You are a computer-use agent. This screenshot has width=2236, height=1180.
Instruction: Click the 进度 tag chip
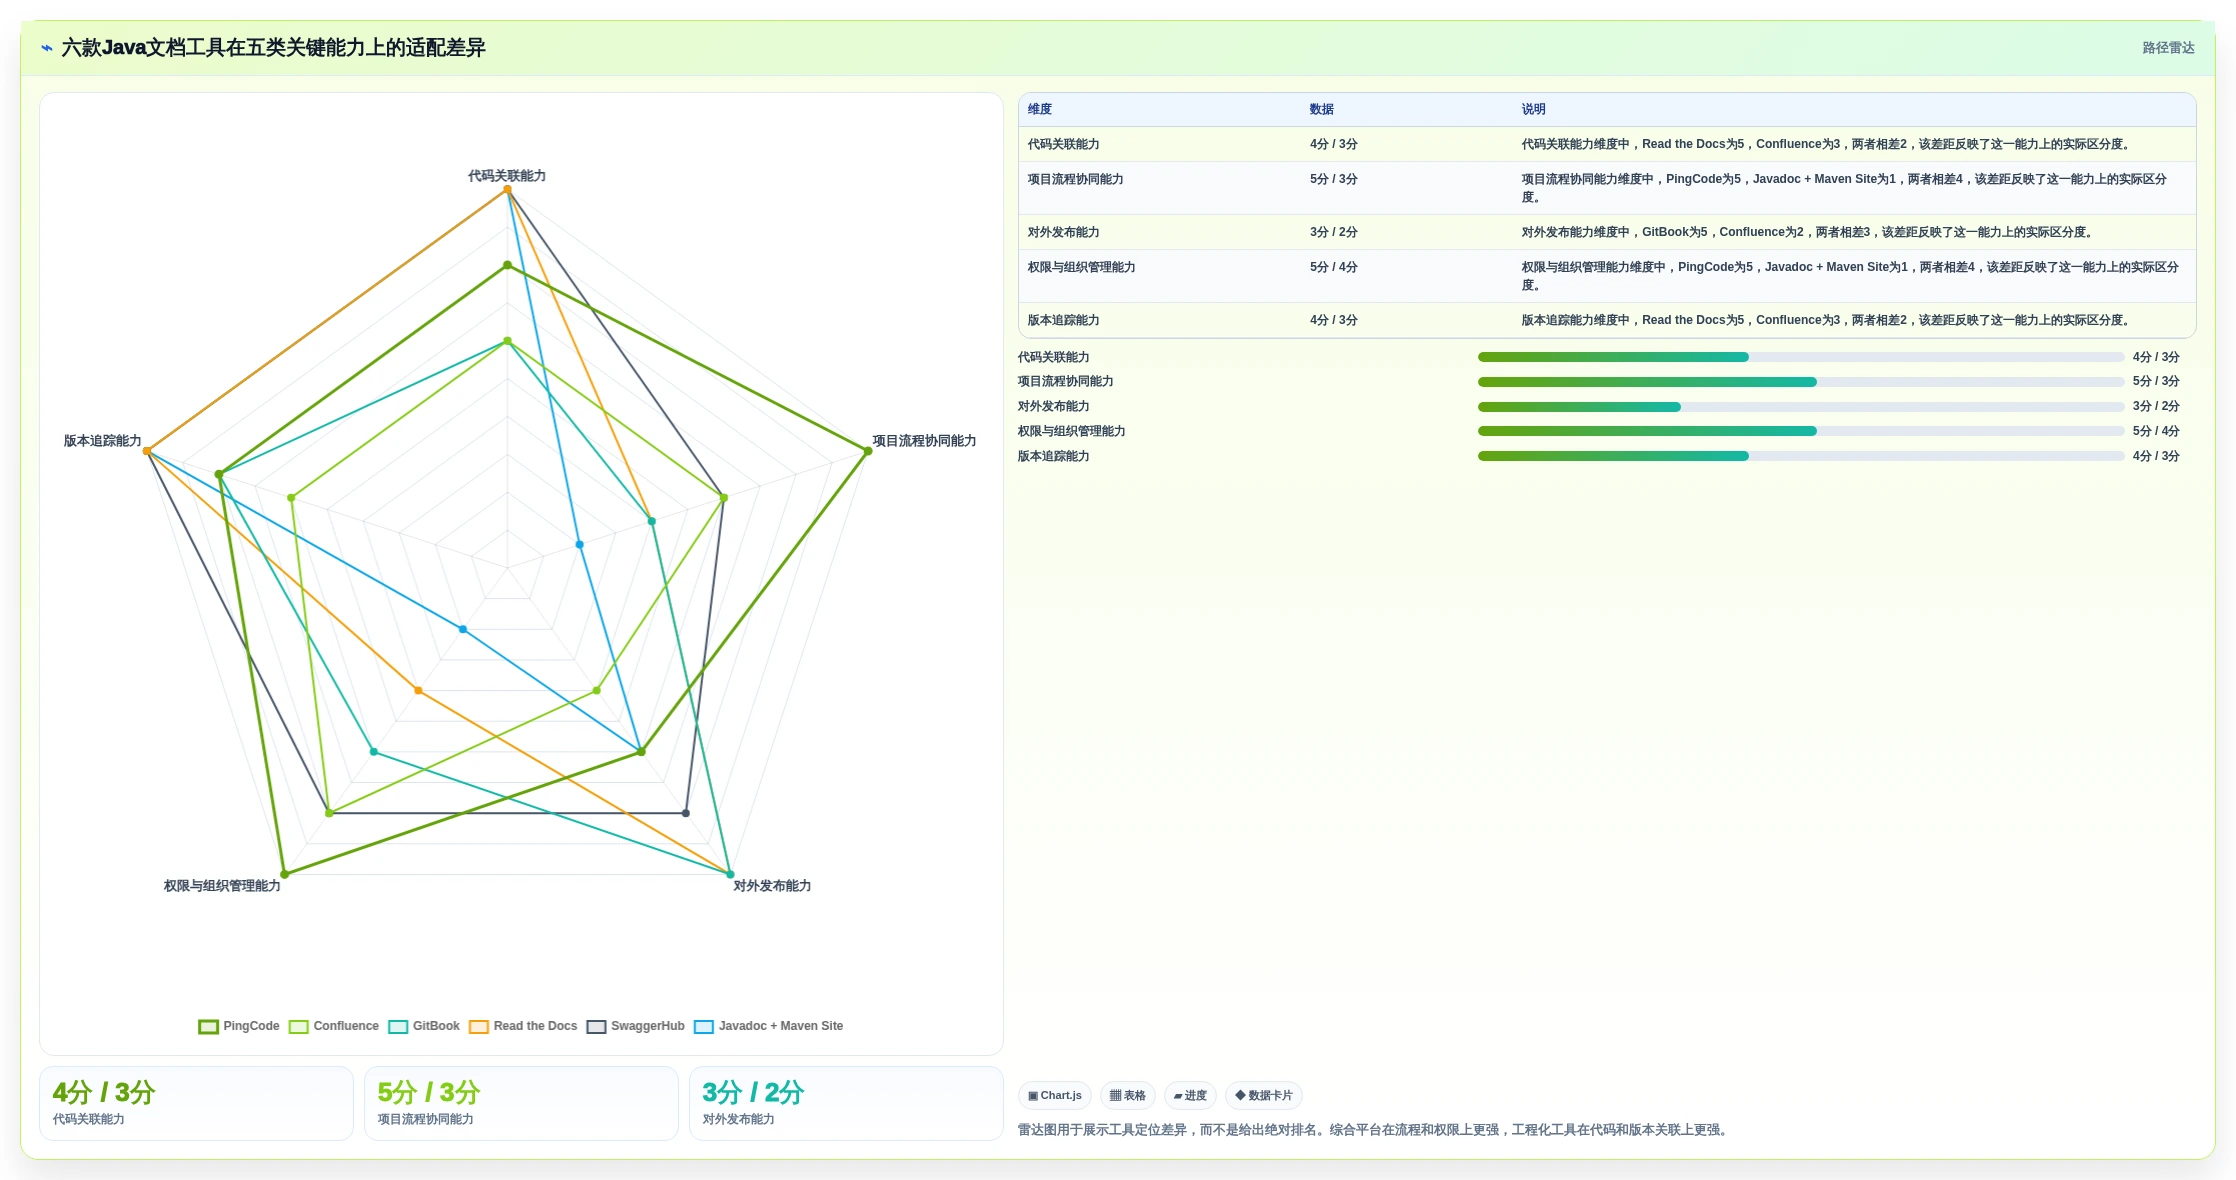pos(1190,1096)
